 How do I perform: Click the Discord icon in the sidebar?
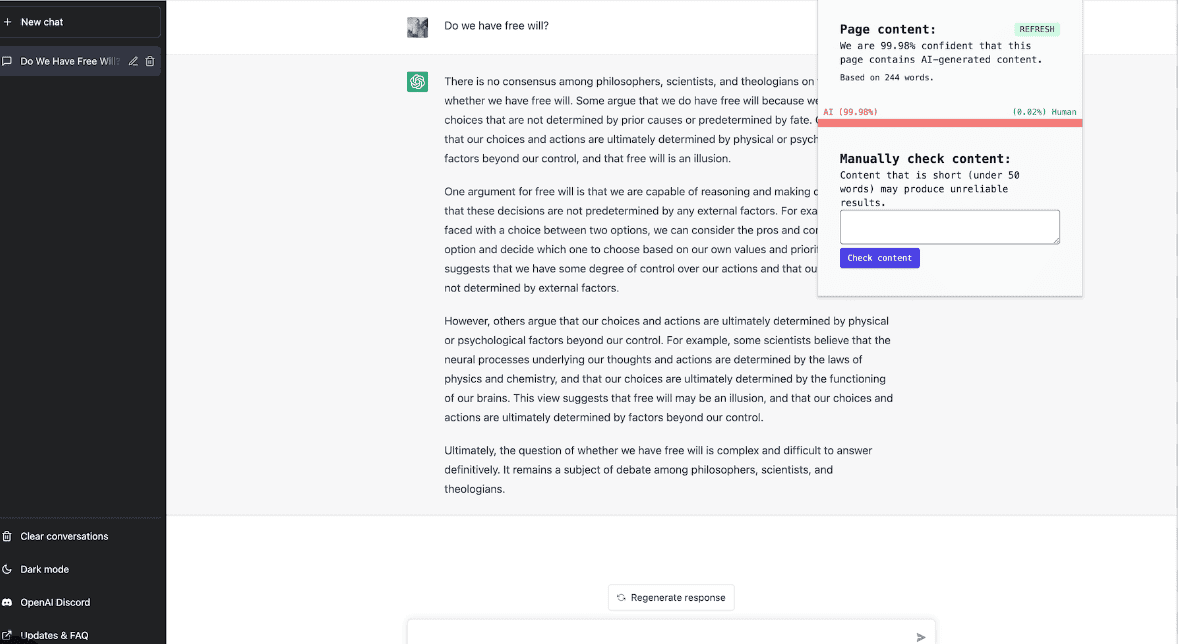pyautogui.click(x=7, y=603)
